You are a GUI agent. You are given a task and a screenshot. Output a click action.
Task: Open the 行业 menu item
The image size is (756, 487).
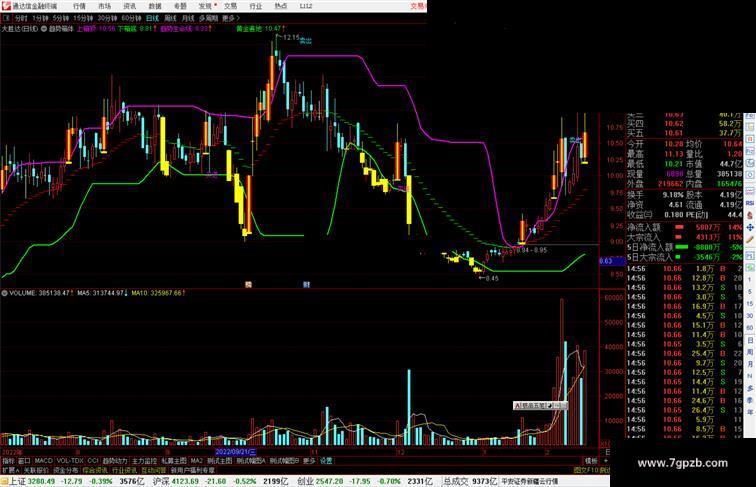[256, 6]
